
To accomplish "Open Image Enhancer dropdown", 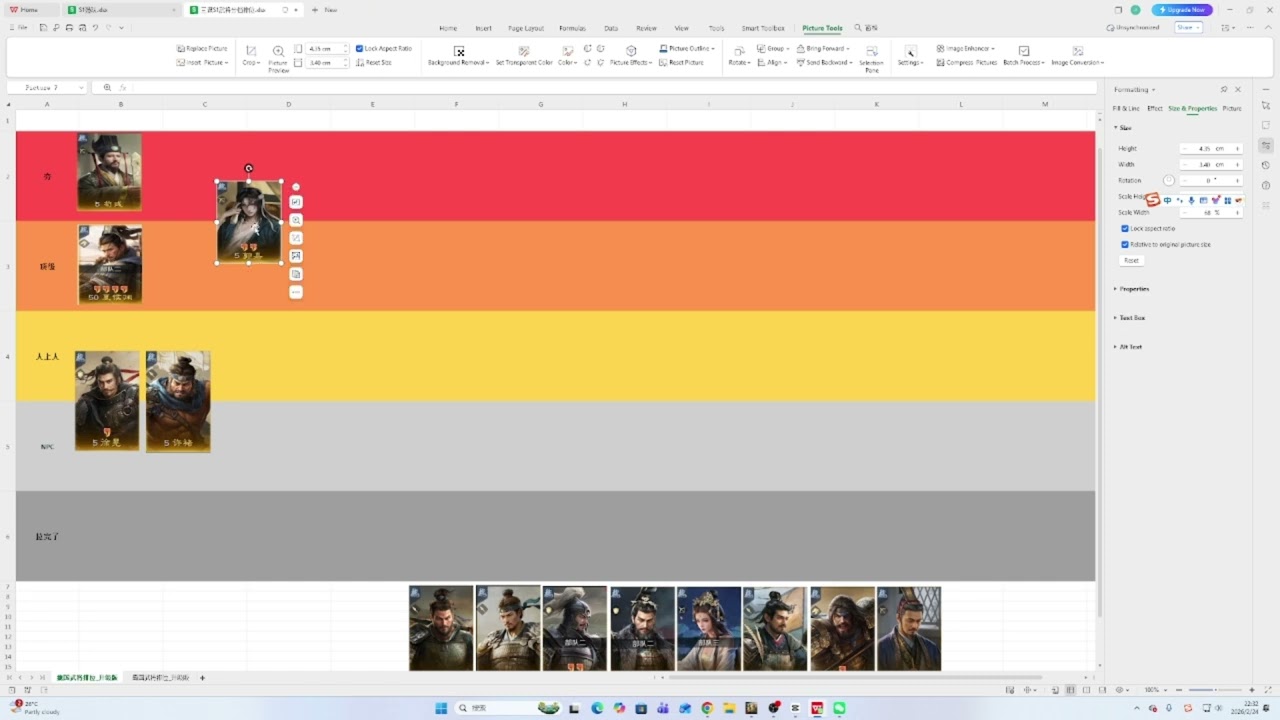I will point(965,48).
